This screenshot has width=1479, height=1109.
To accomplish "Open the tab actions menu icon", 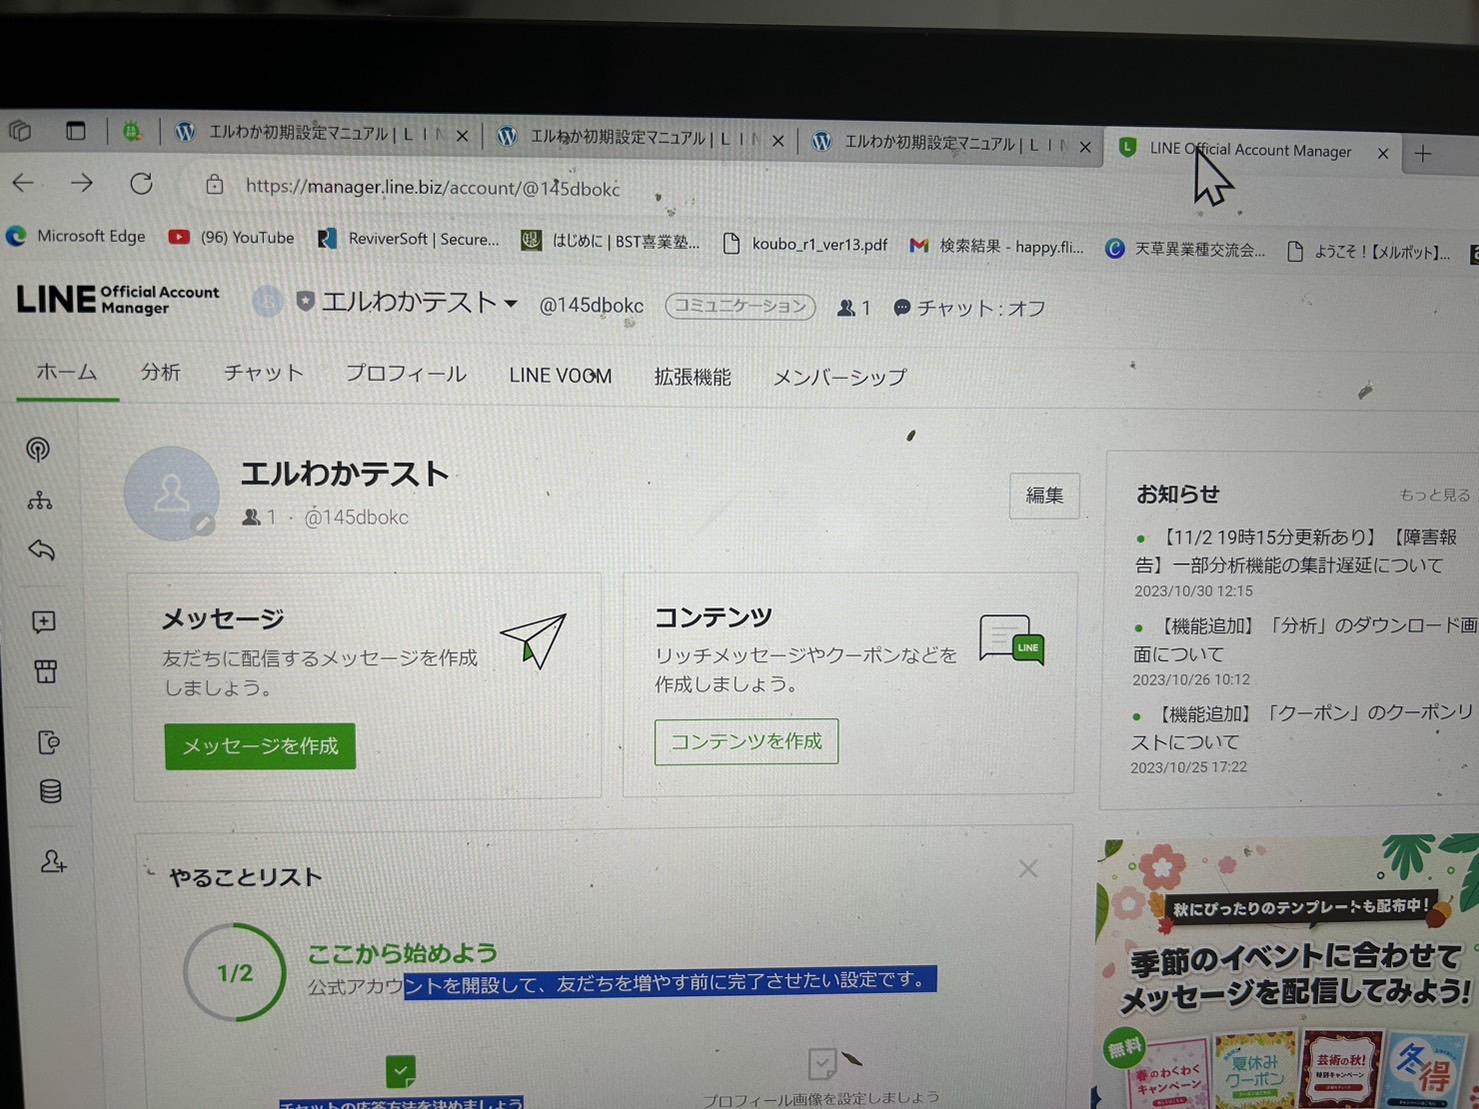I will (x=76, y=130).
